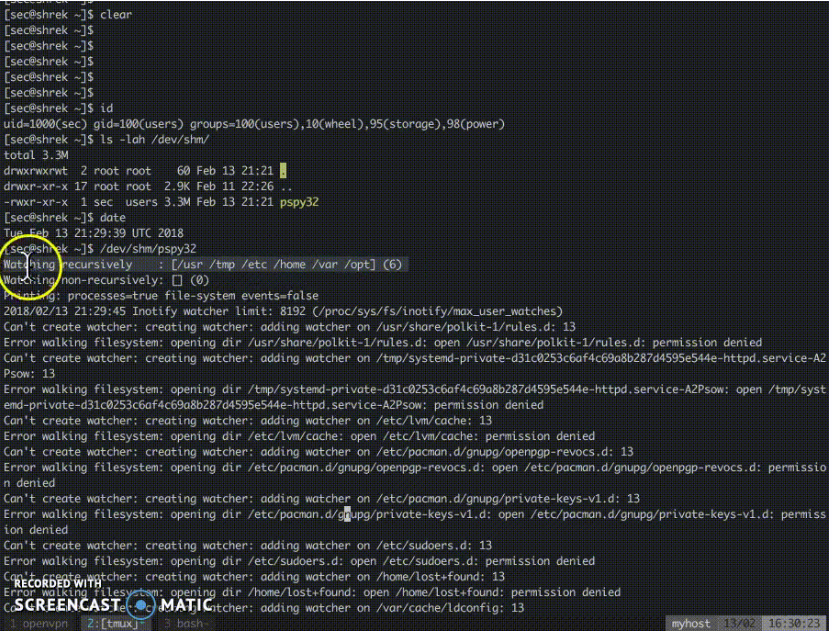The image size is (832, 631).
Task: Click the date command at prompt
Action: pos(111,218)
